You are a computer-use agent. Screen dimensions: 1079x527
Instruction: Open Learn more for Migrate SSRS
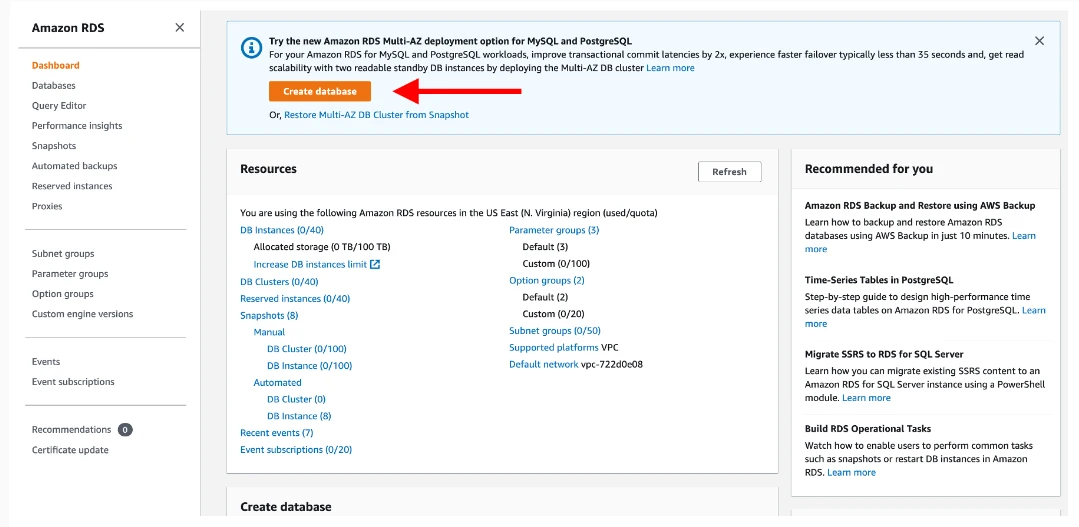[x=866, y=398]
